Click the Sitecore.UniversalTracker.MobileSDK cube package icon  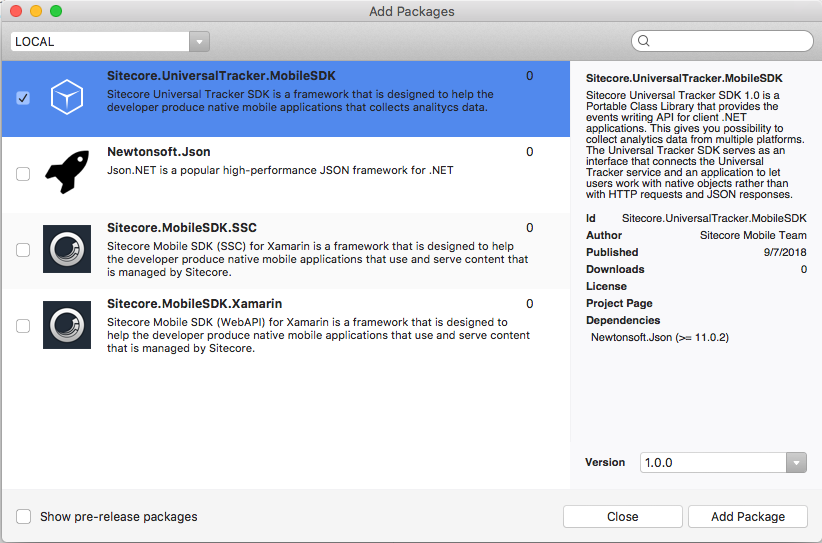point(67,97)
